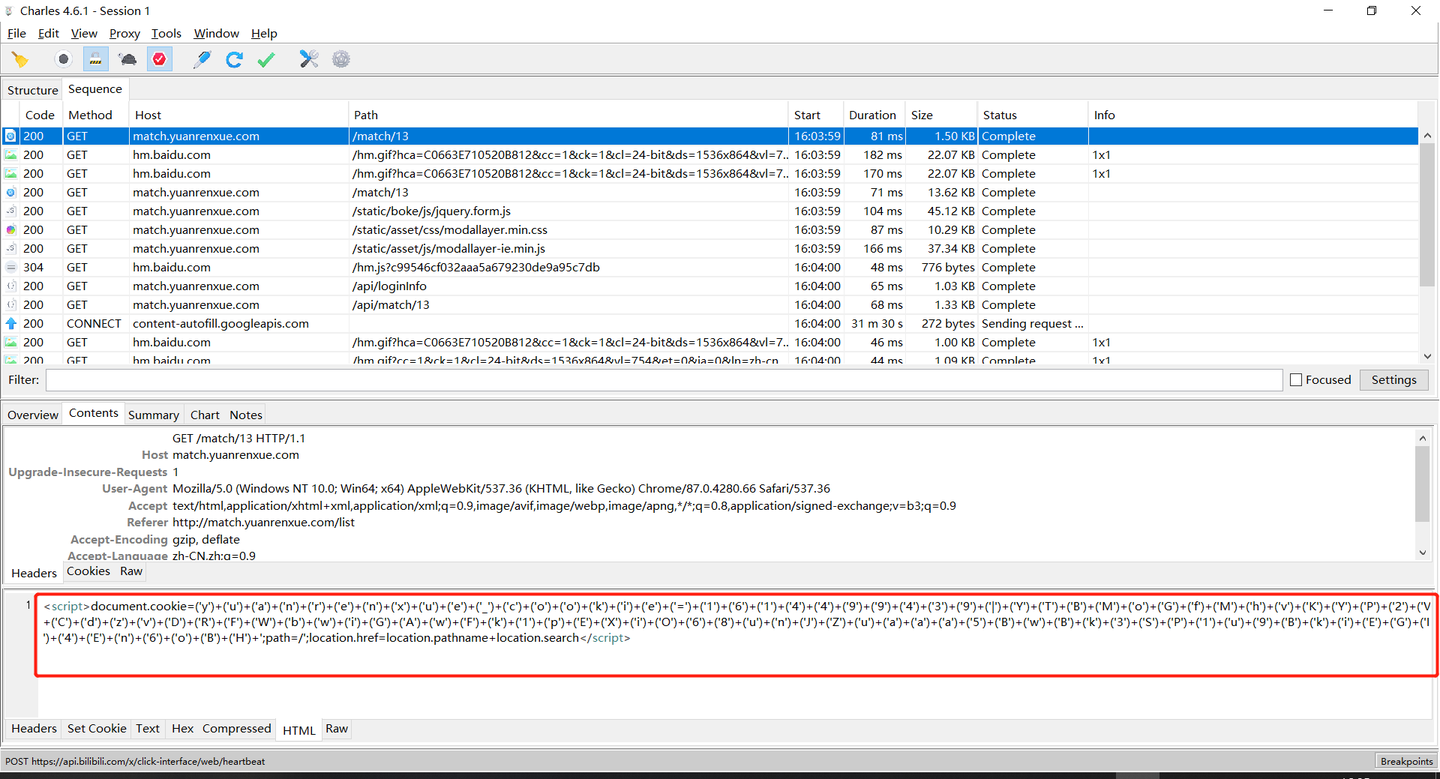
Task: Switch to the Structure tab
Action: click(33, 90)
